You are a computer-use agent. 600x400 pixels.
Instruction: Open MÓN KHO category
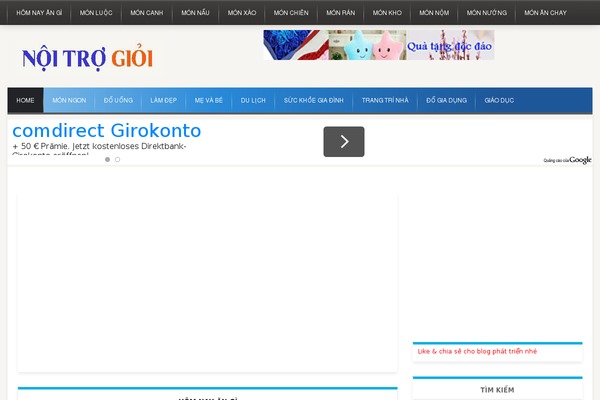(387, 13)
